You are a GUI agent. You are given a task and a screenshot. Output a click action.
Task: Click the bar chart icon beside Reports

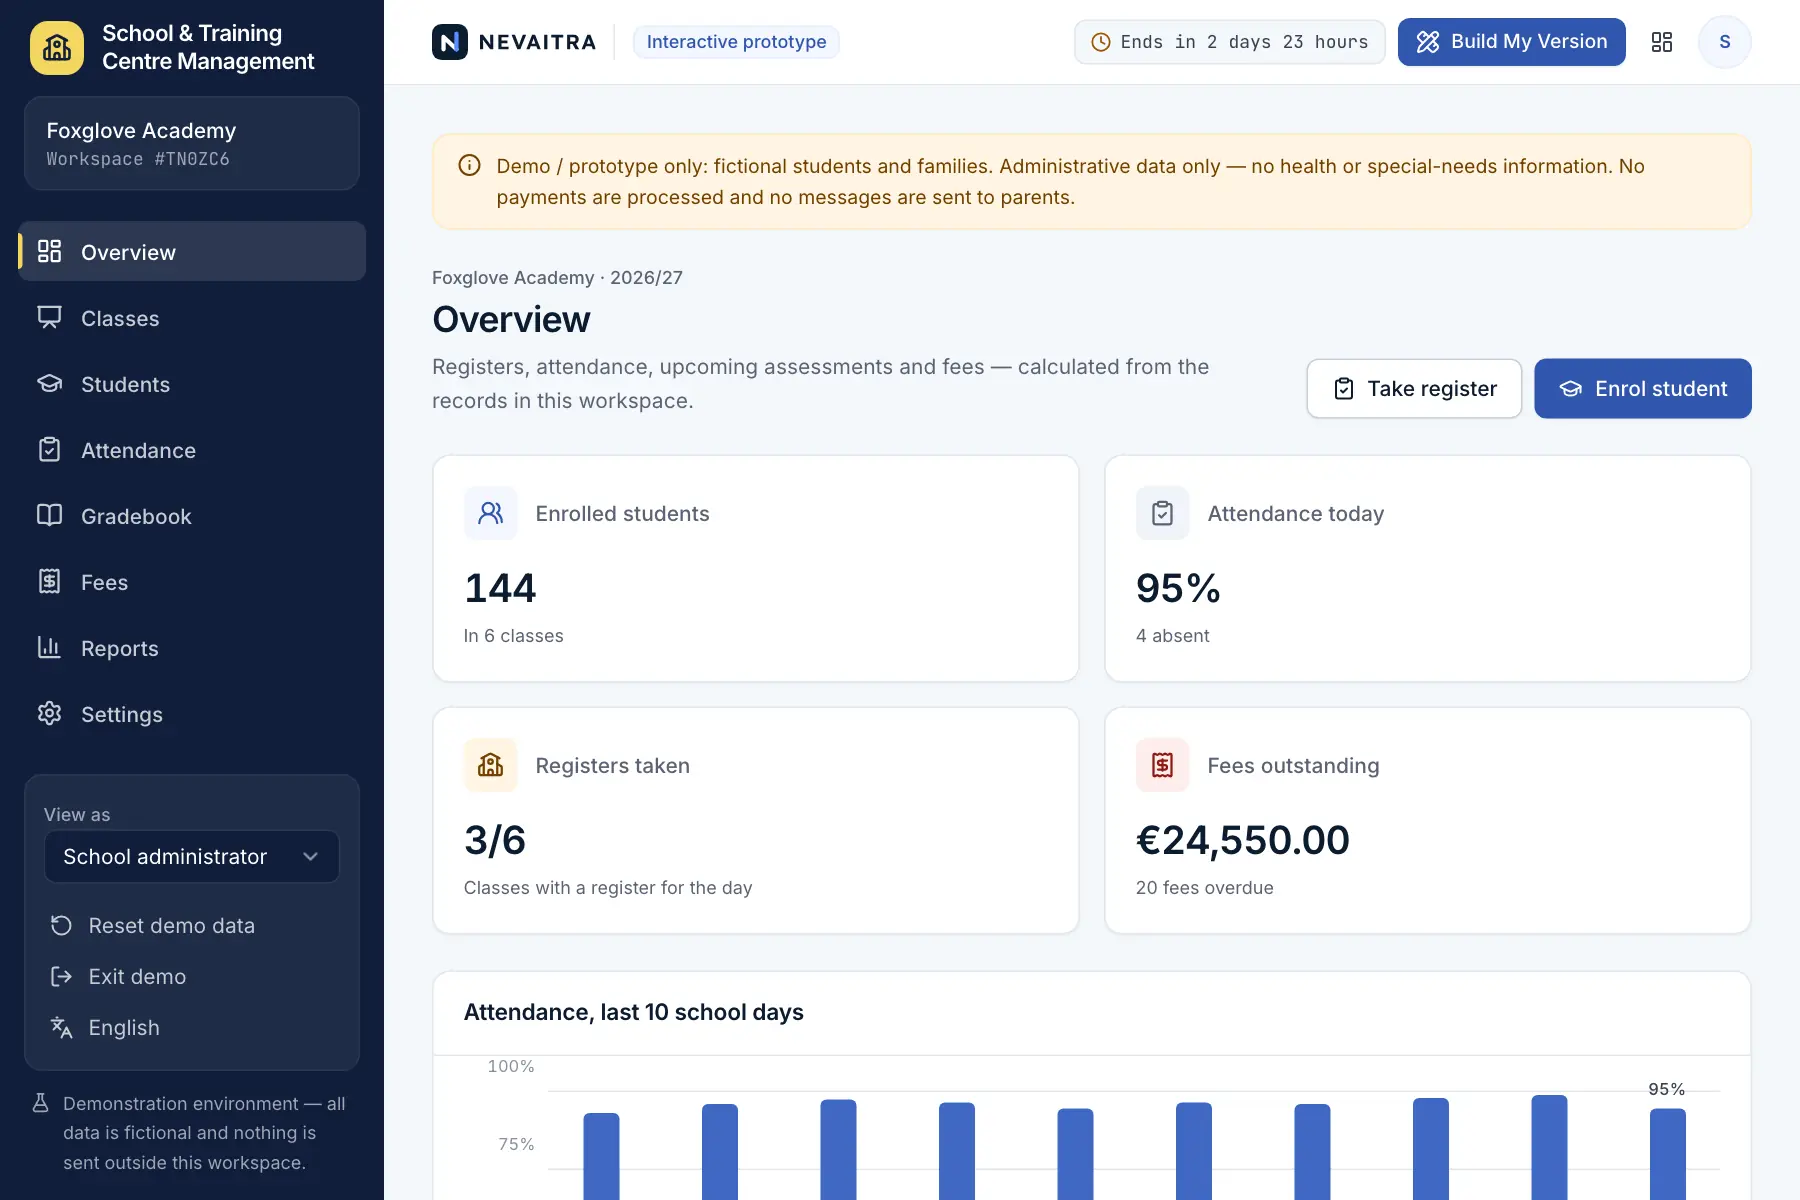(50, 647)
